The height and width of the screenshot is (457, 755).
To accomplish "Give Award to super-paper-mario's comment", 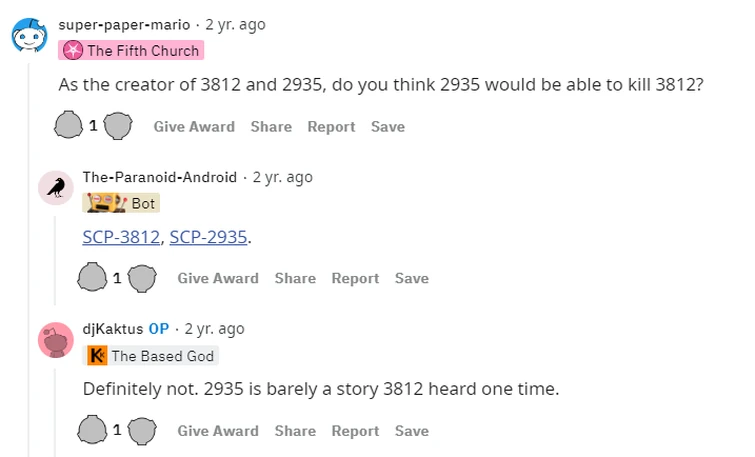I will click(194, 126).
